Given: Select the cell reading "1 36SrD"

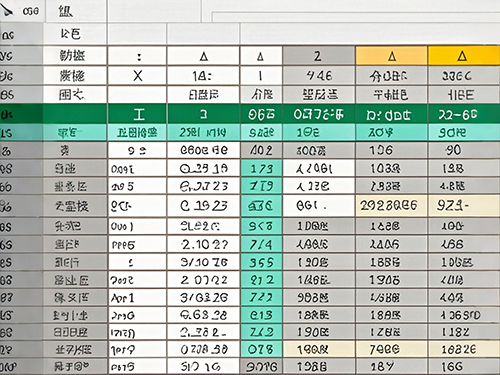Looking at the screenshot, I should [464, 315].
